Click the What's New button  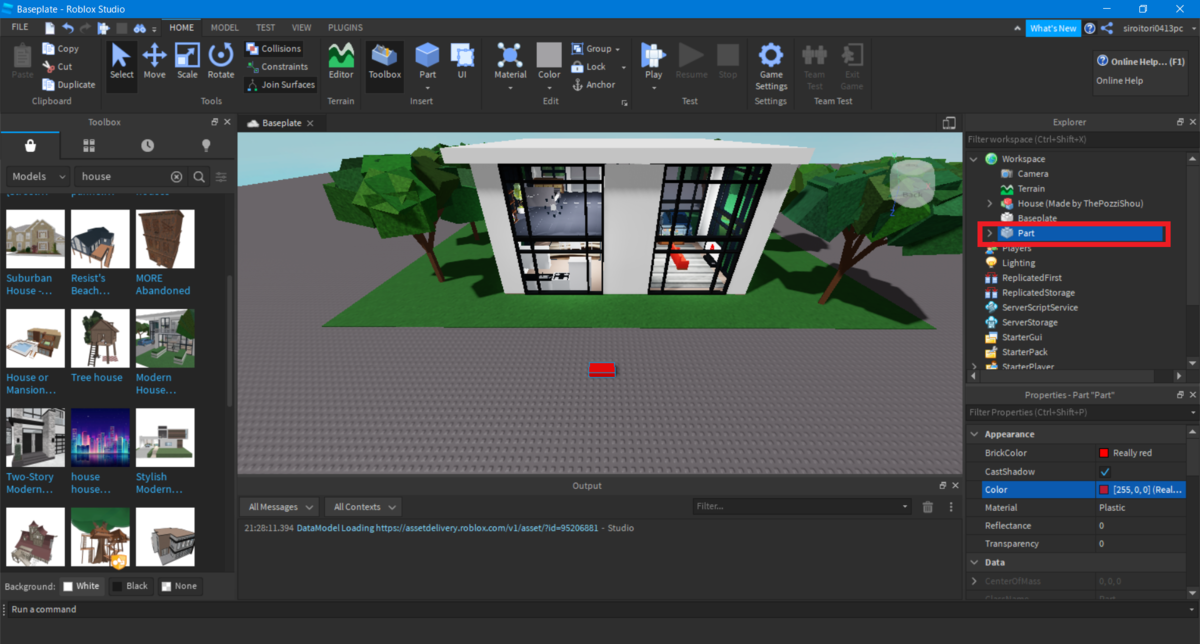[x=1053, y=28]
